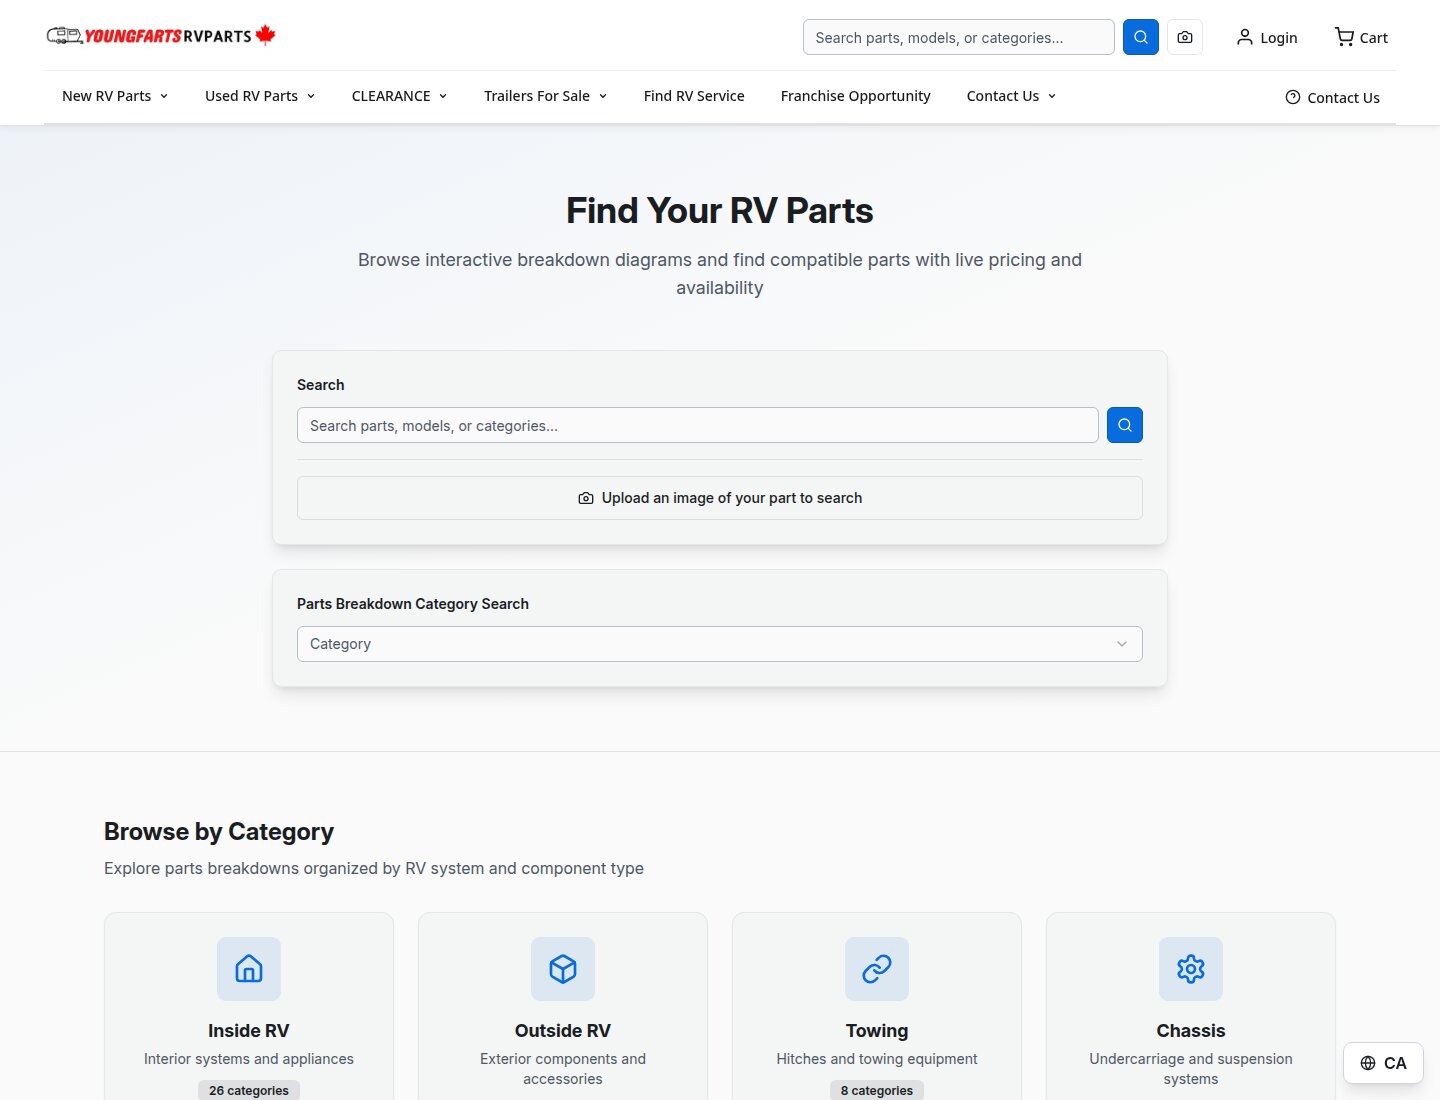Click the Login user icon
The image size is (1440, 1100).
point(1245,37)
